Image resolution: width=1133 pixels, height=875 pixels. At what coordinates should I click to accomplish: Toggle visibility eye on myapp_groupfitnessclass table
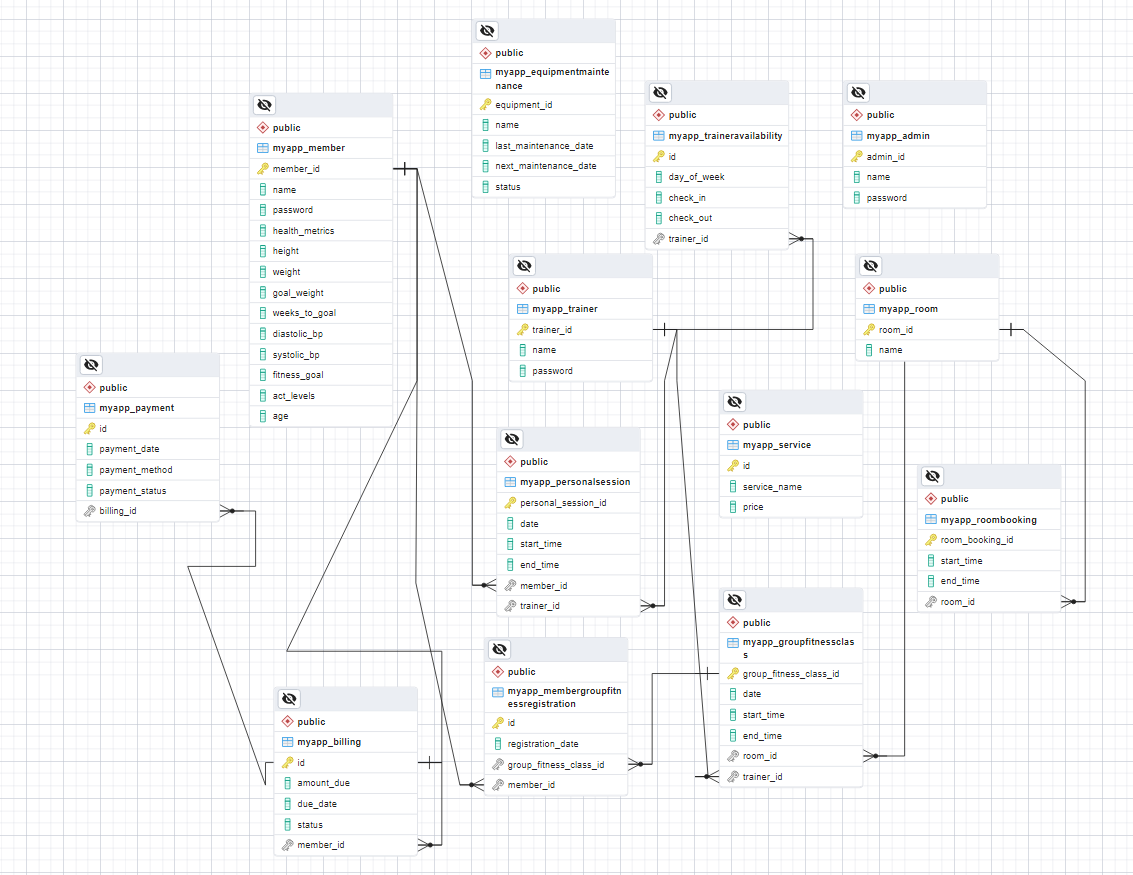click(x=735, y=600)
